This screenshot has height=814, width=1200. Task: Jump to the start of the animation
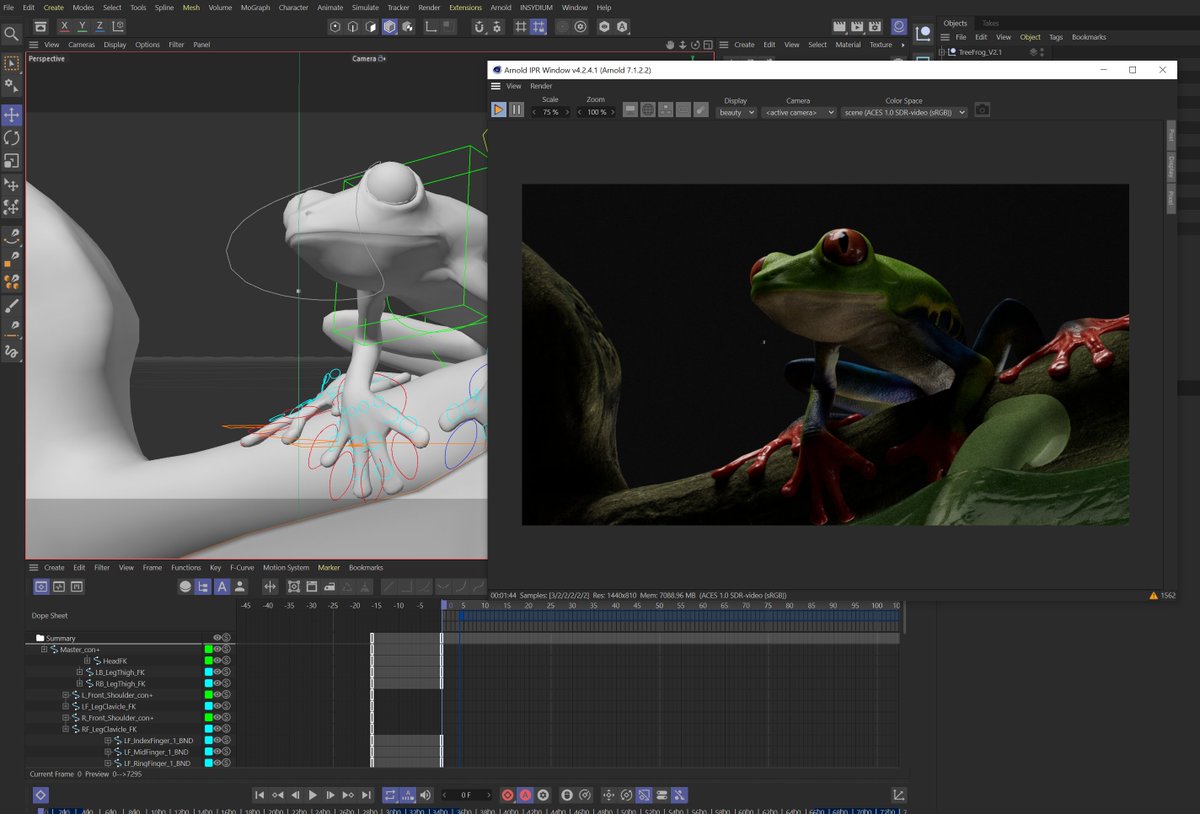click(259, 795)
